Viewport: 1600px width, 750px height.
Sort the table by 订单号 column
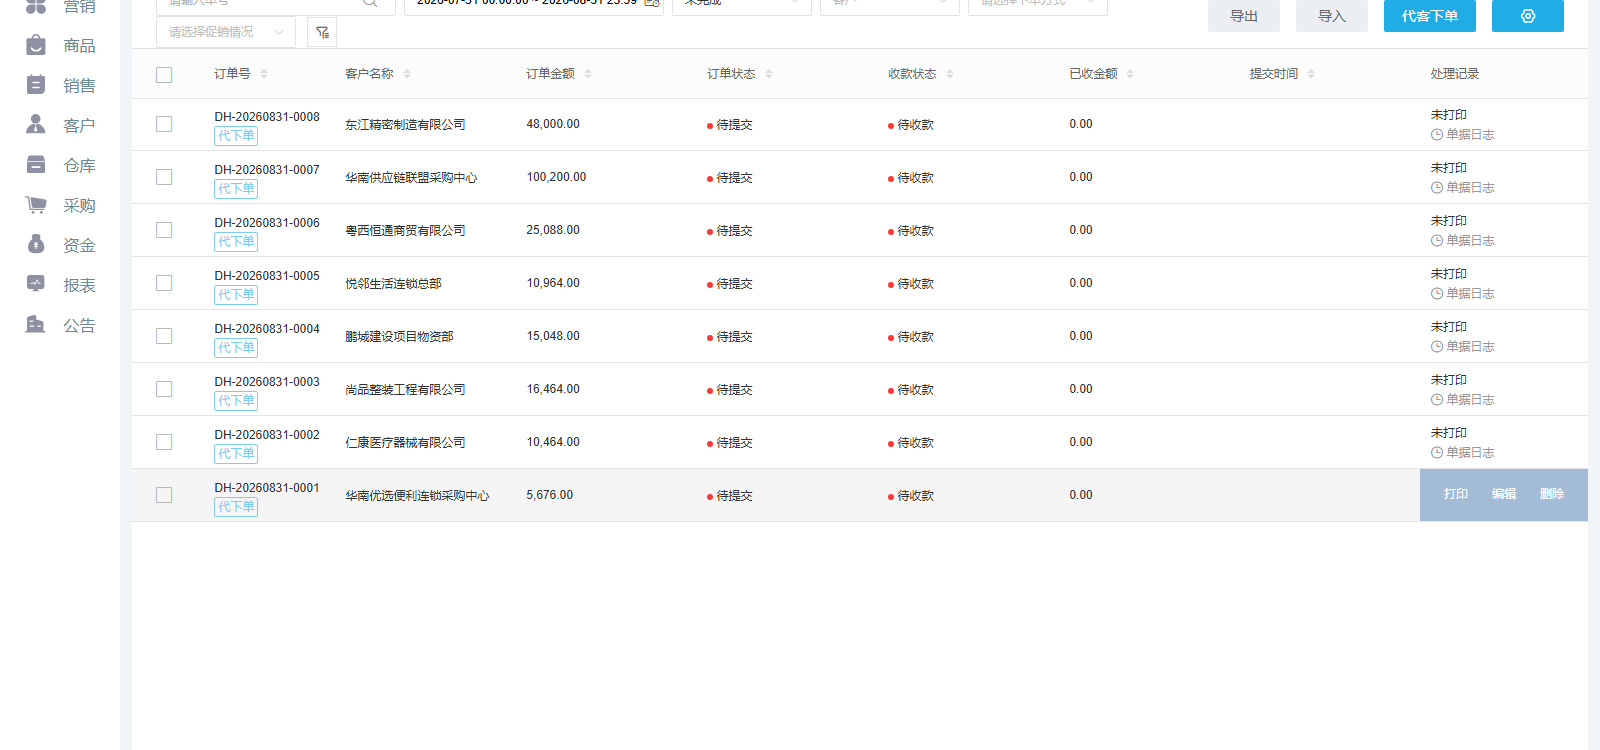point(264,74)
